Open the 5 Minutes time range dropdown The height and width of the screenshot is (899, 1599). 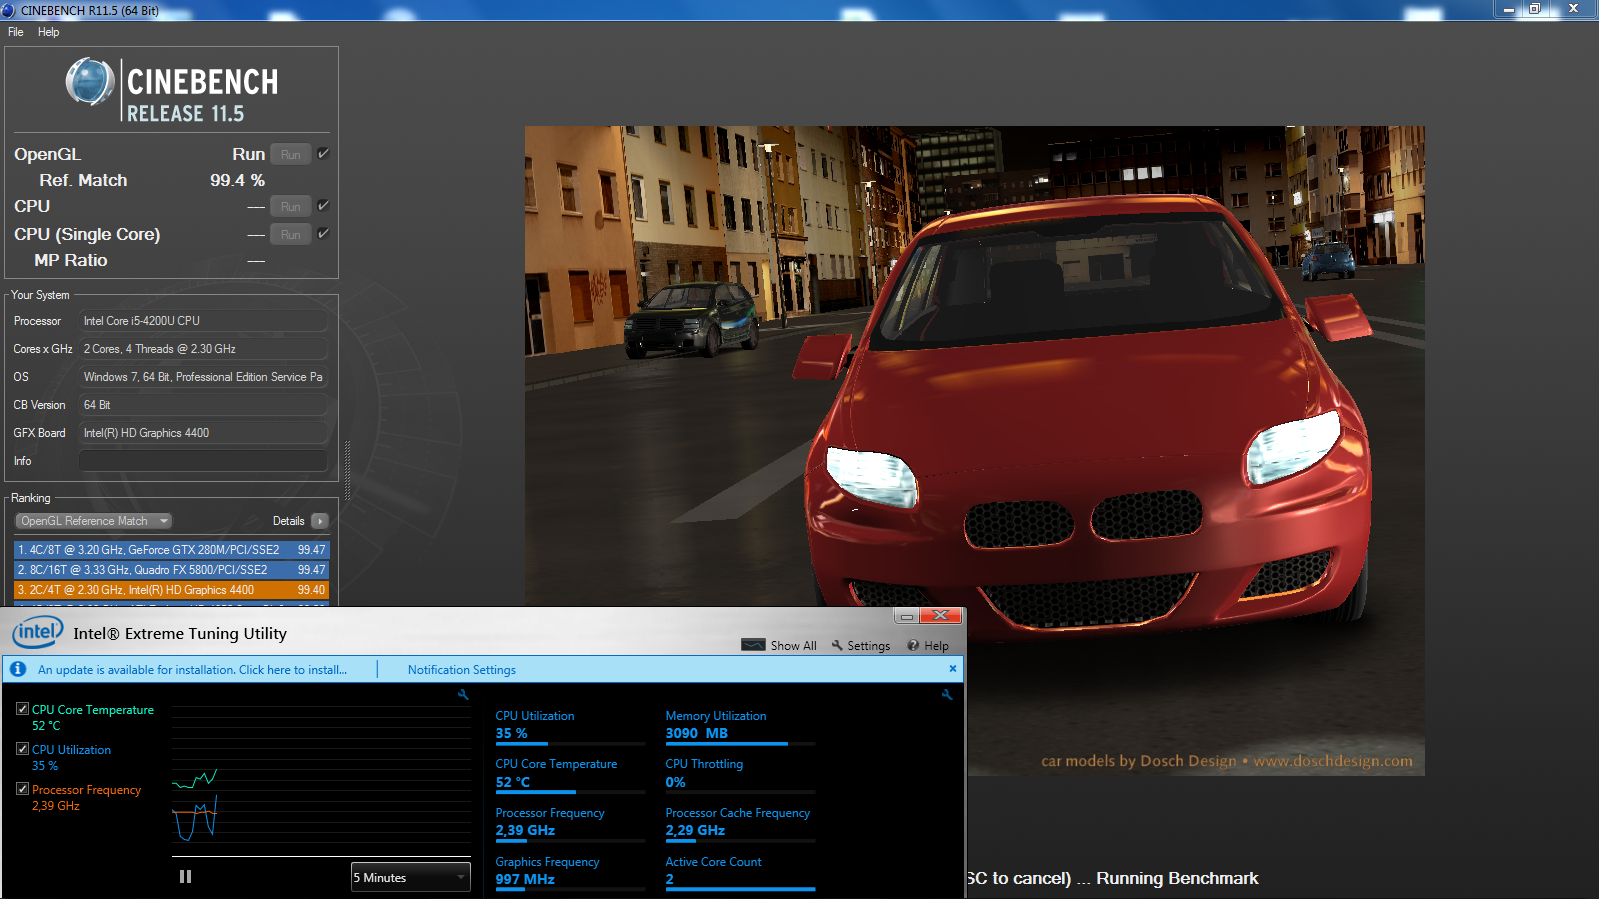pos(410,877)
